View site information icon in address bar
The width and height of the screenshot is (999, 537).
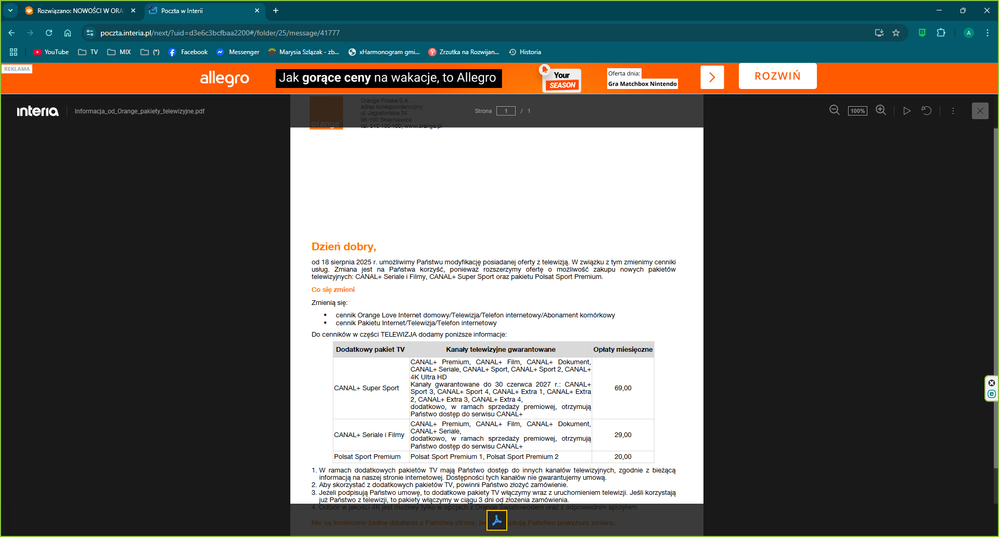[x=90, y=32]
